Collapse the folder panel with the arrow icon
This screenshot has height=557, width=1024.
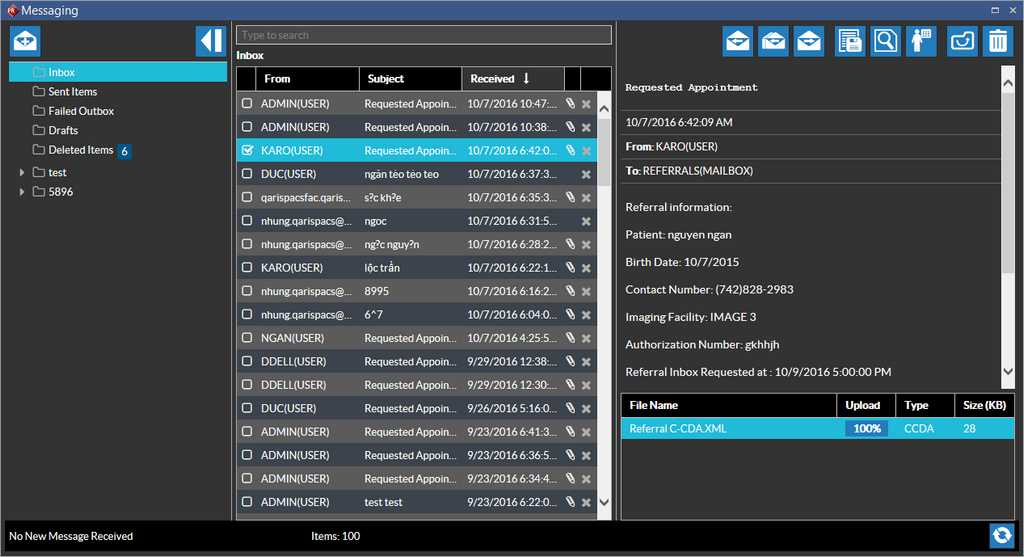point(211,41)
